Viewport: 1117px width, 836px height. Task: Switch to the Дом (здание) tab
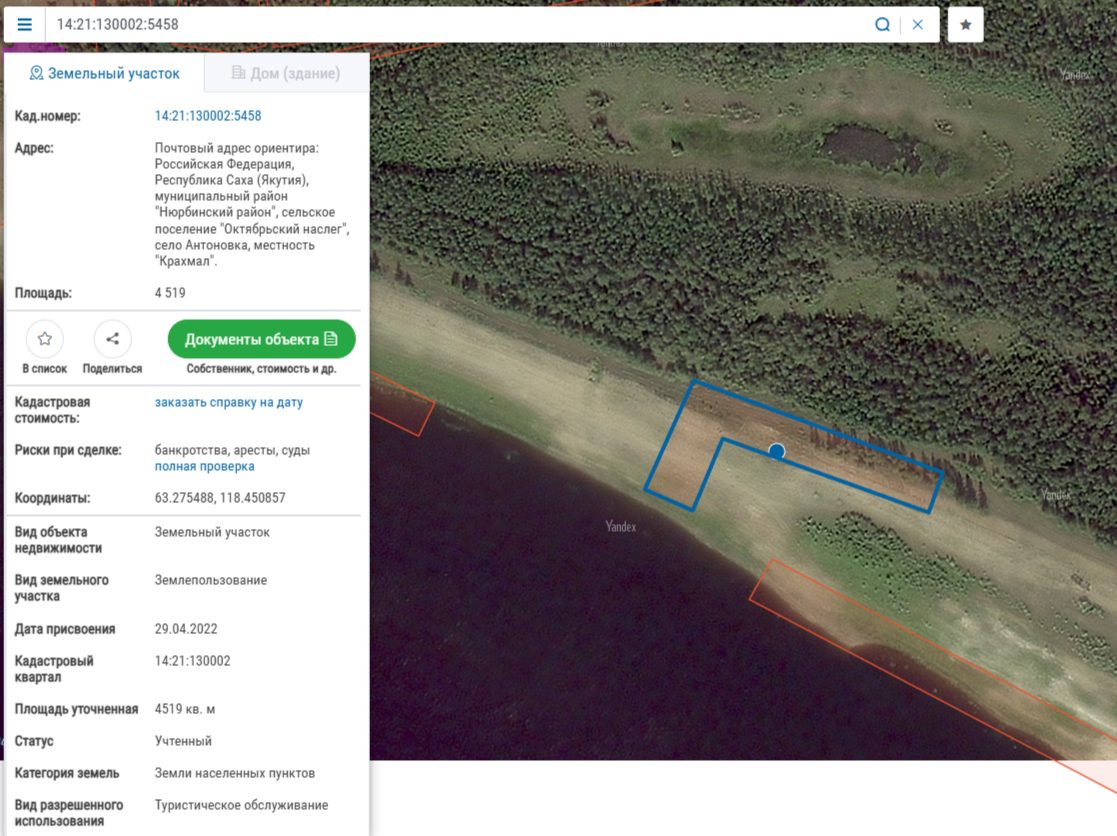pyautogui.click(x=286, y=73)
